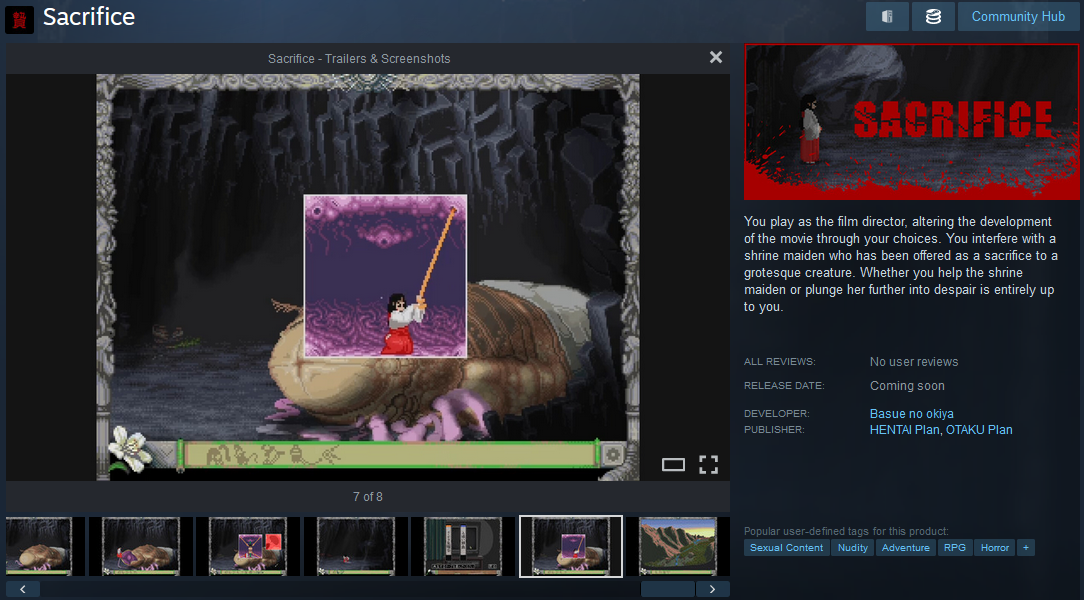1084x600 pixels.
Task: Select the second screenshot thumbnail
Action: 141,546
